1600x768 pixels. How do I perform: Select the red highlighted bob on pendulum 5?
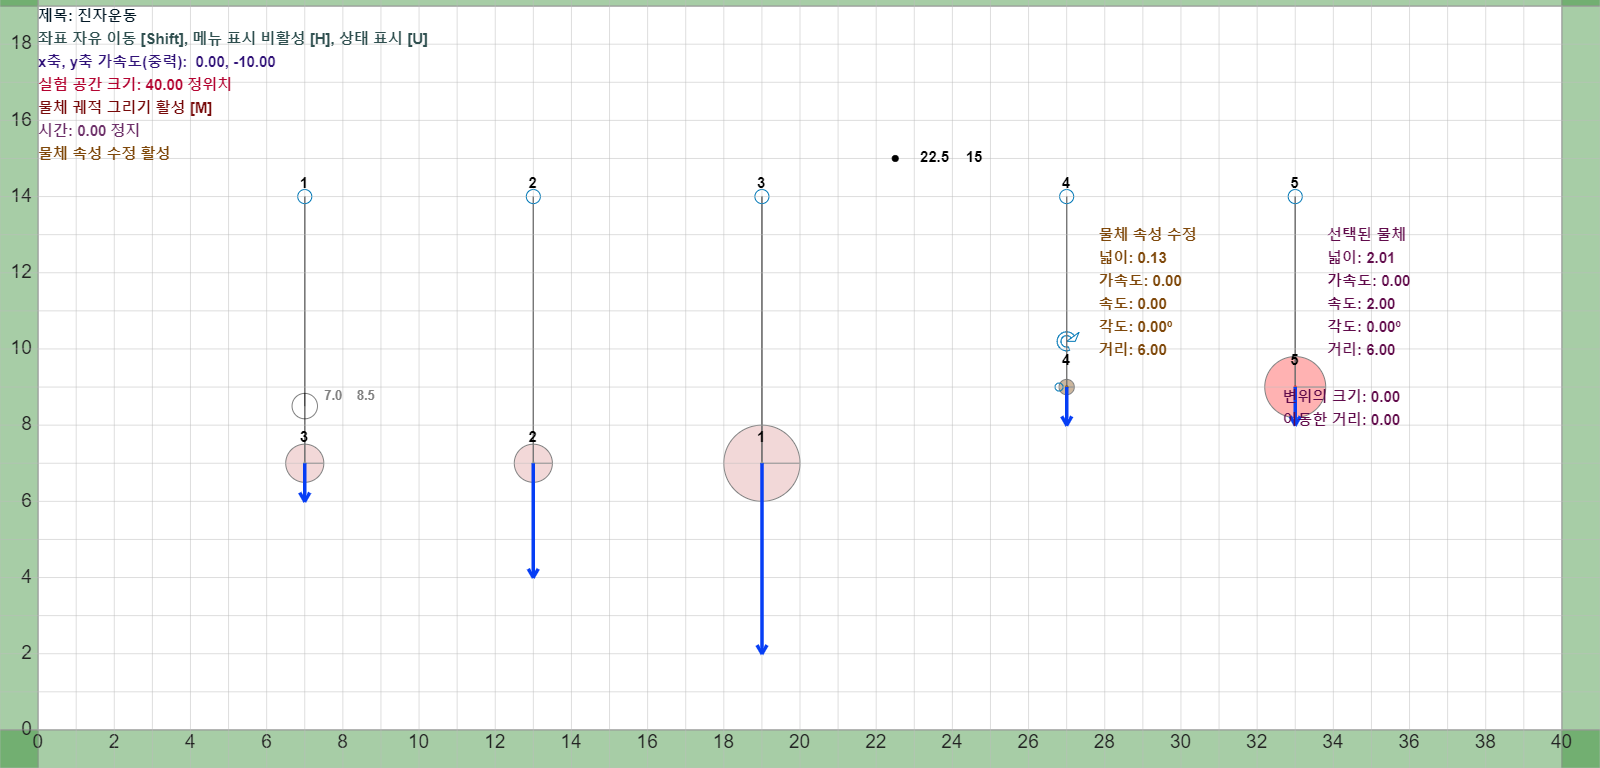(x=1295, y=387)
